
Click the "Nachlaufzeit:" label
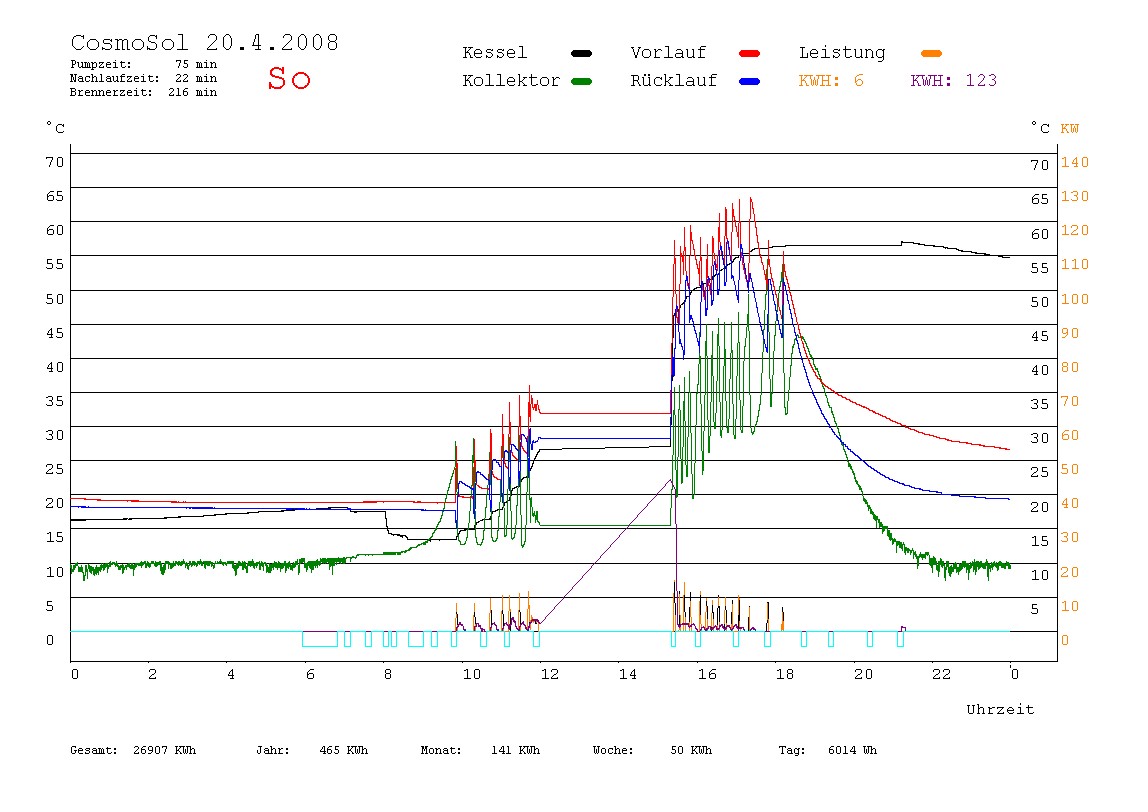[115, 78]
